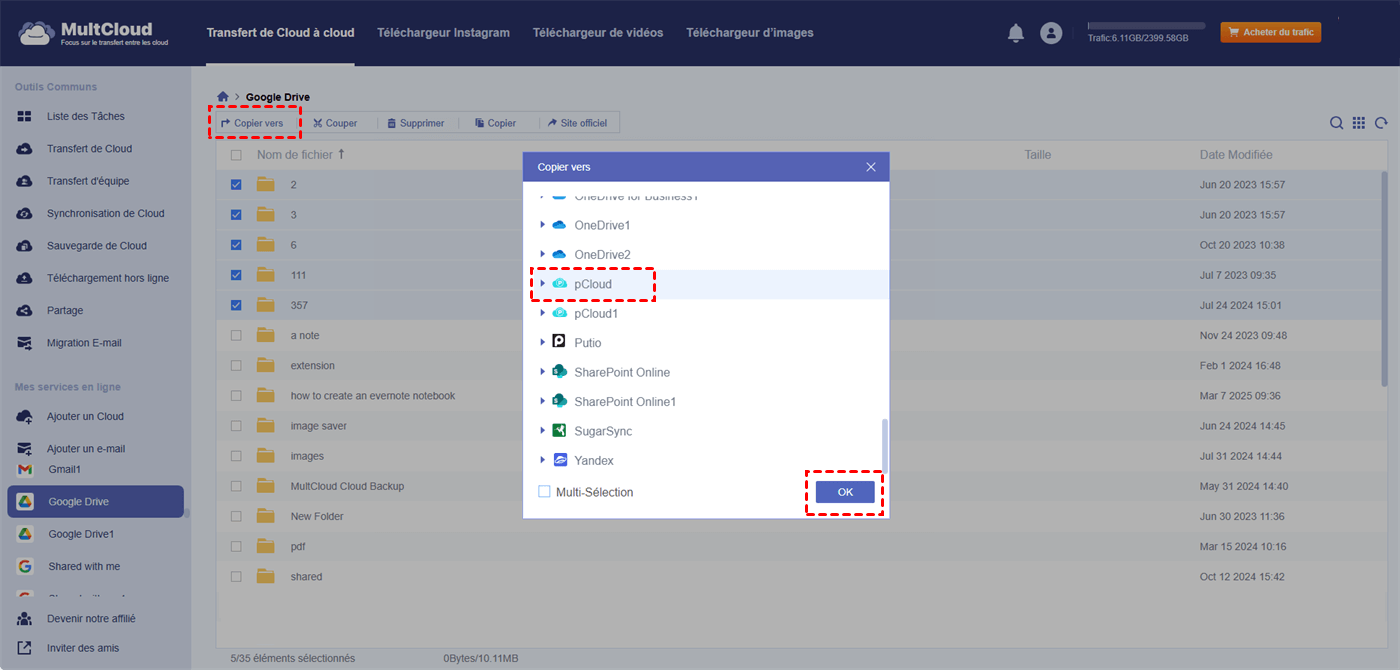Open Devenir notre affilié link

[91, 618]
